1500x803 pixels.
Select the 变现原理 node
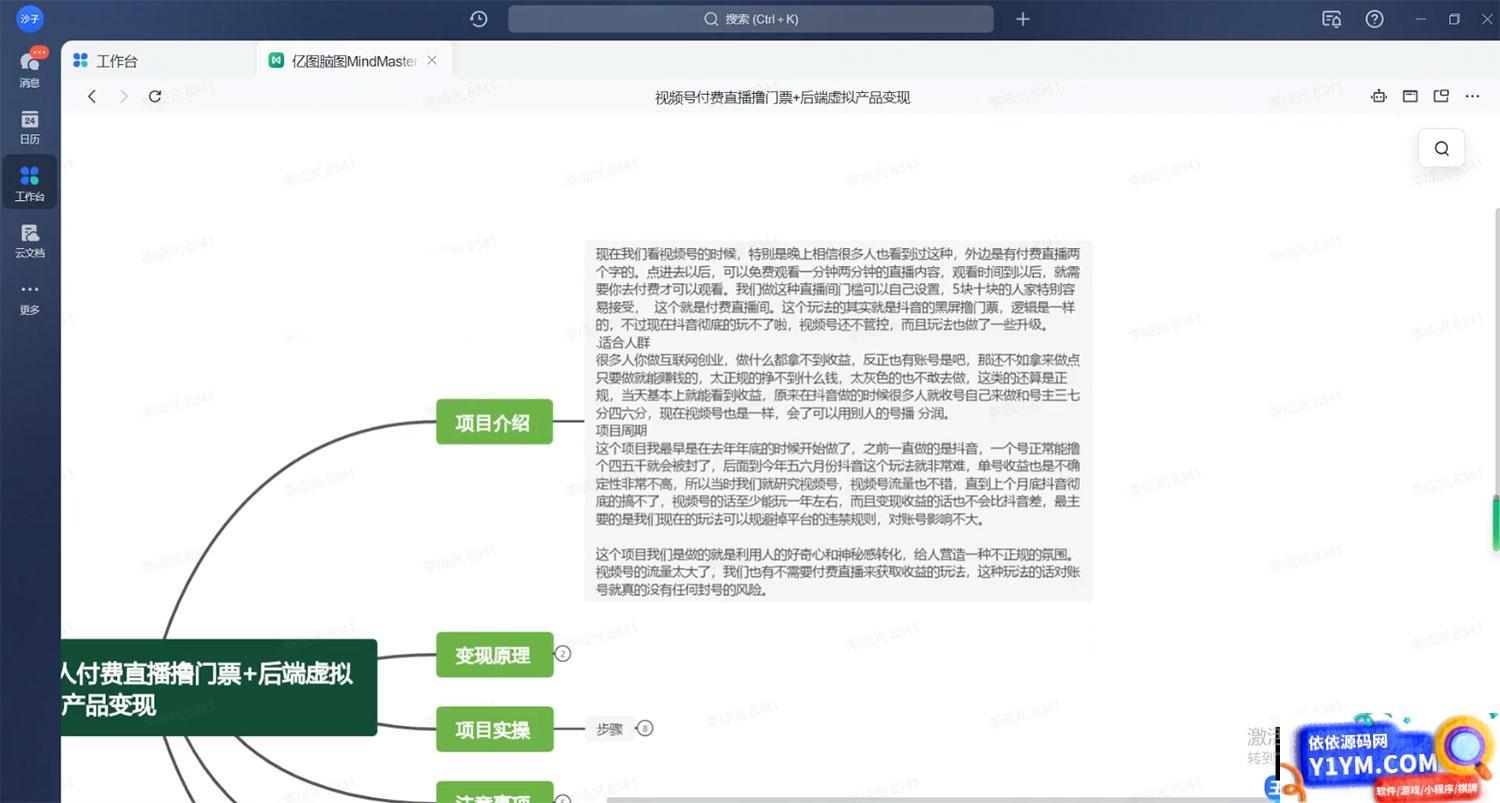[x=494, y=655]
